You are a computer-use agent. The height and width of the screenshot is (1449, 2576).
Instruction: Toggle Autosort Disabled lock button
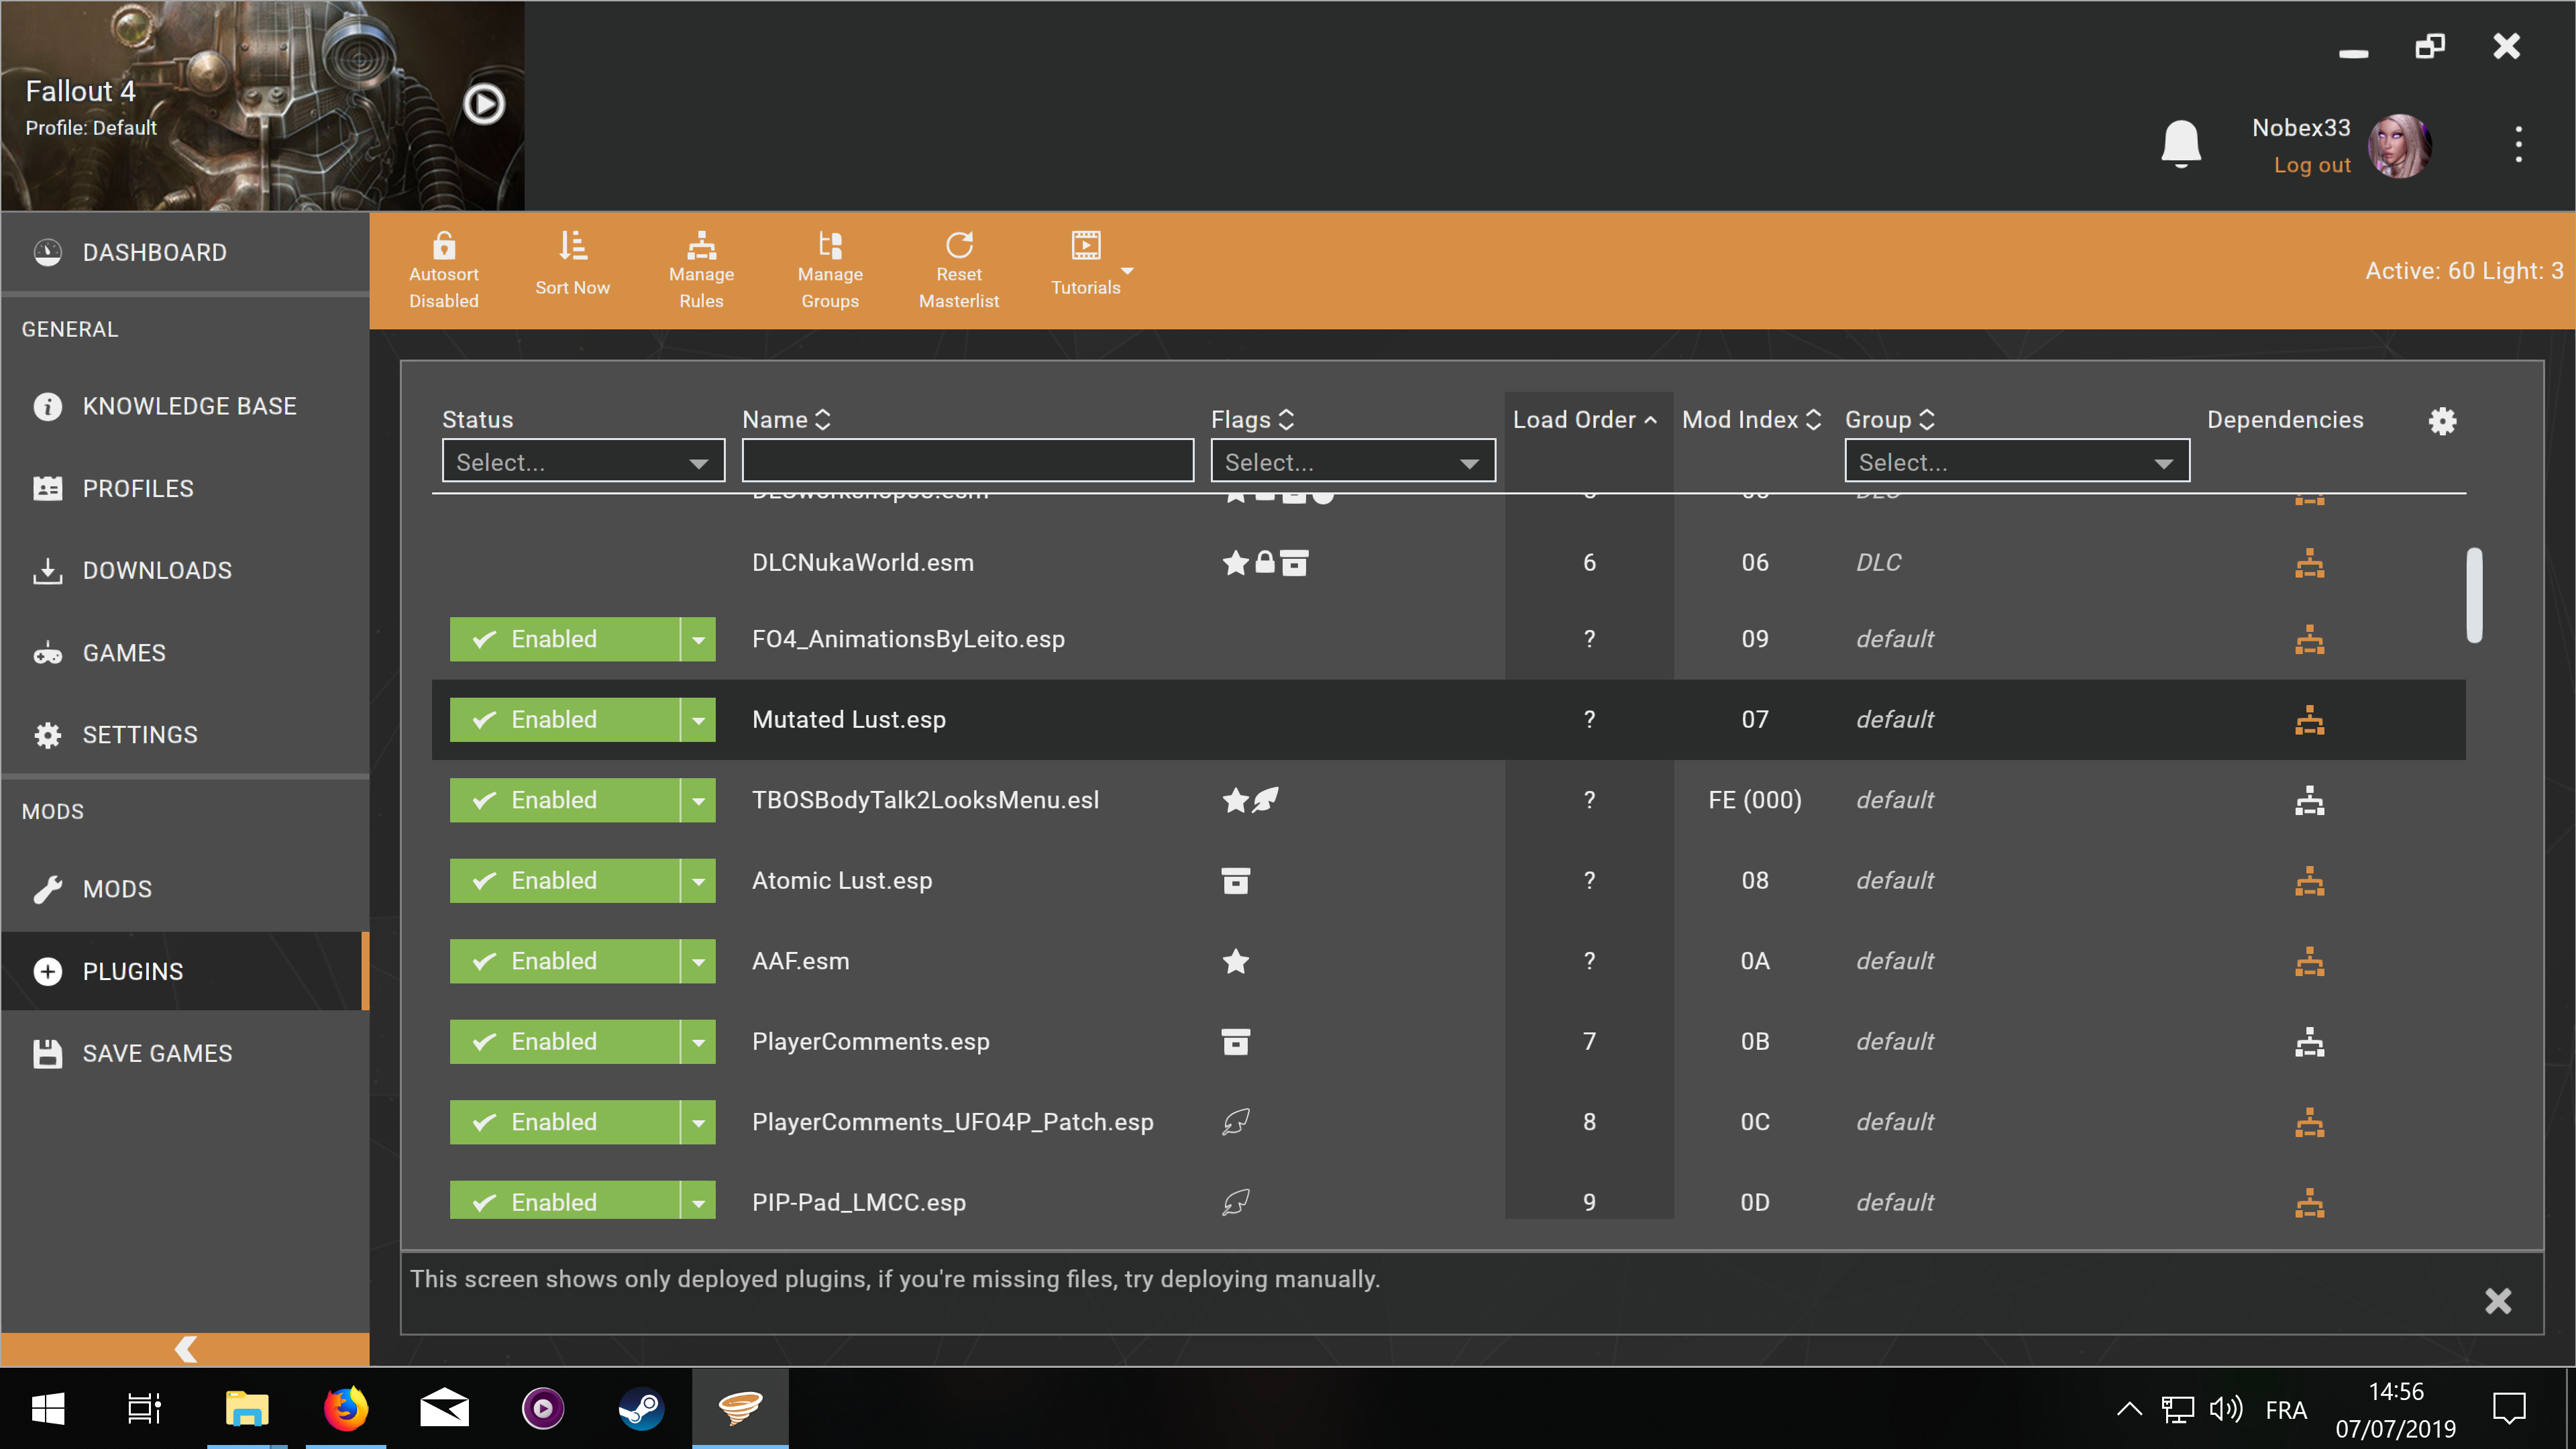444,270
